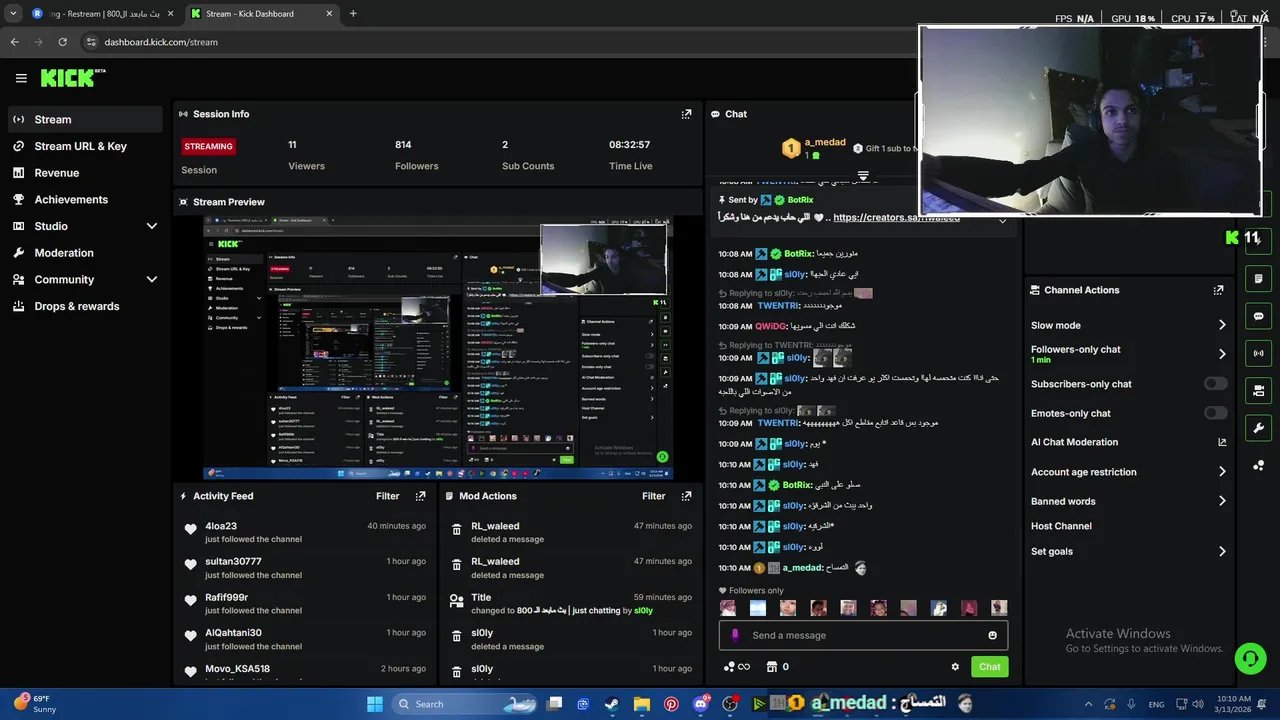The image size is (1280, 720).
Task: Click 4loa23 in Activity Feed
Action: tap(221, 526)
